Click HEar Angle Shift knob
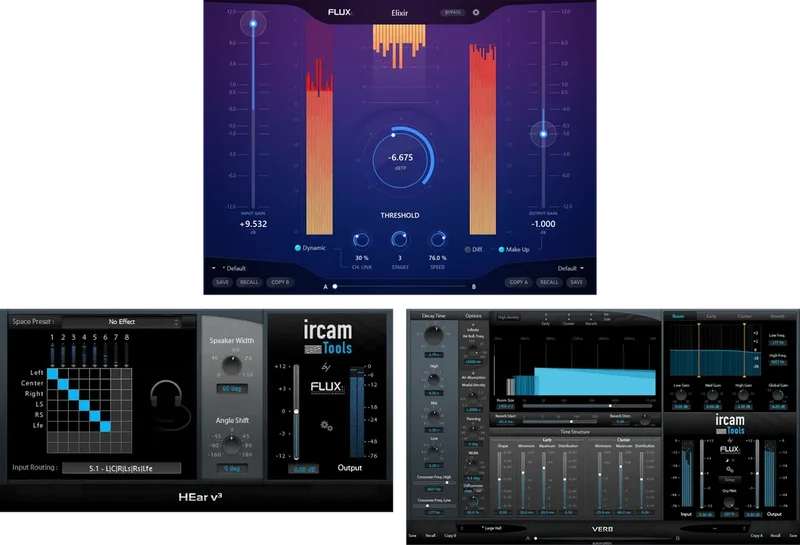The height and width of the screenshot is (545, 800). (232, 445)
